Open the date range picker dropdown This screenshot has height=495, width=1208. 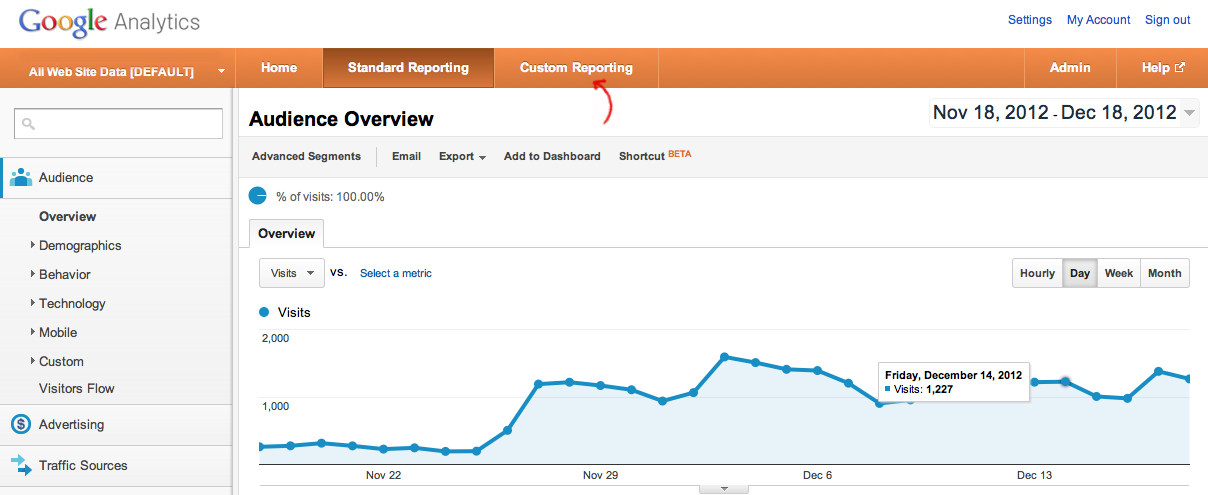point(1189,113)
